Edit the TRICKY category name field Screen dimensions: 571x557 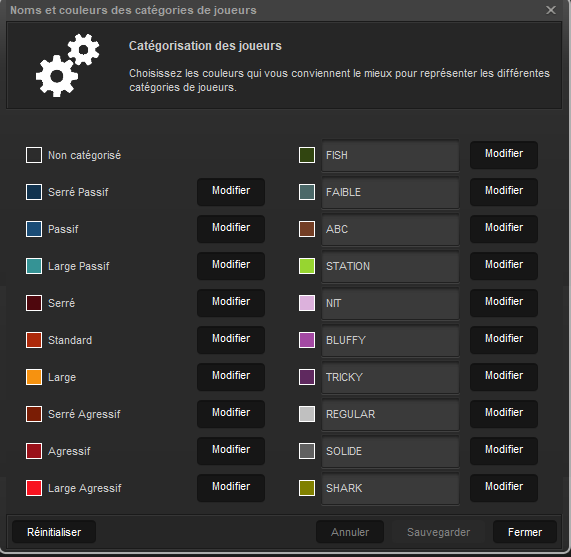click(x=390, y=377)
